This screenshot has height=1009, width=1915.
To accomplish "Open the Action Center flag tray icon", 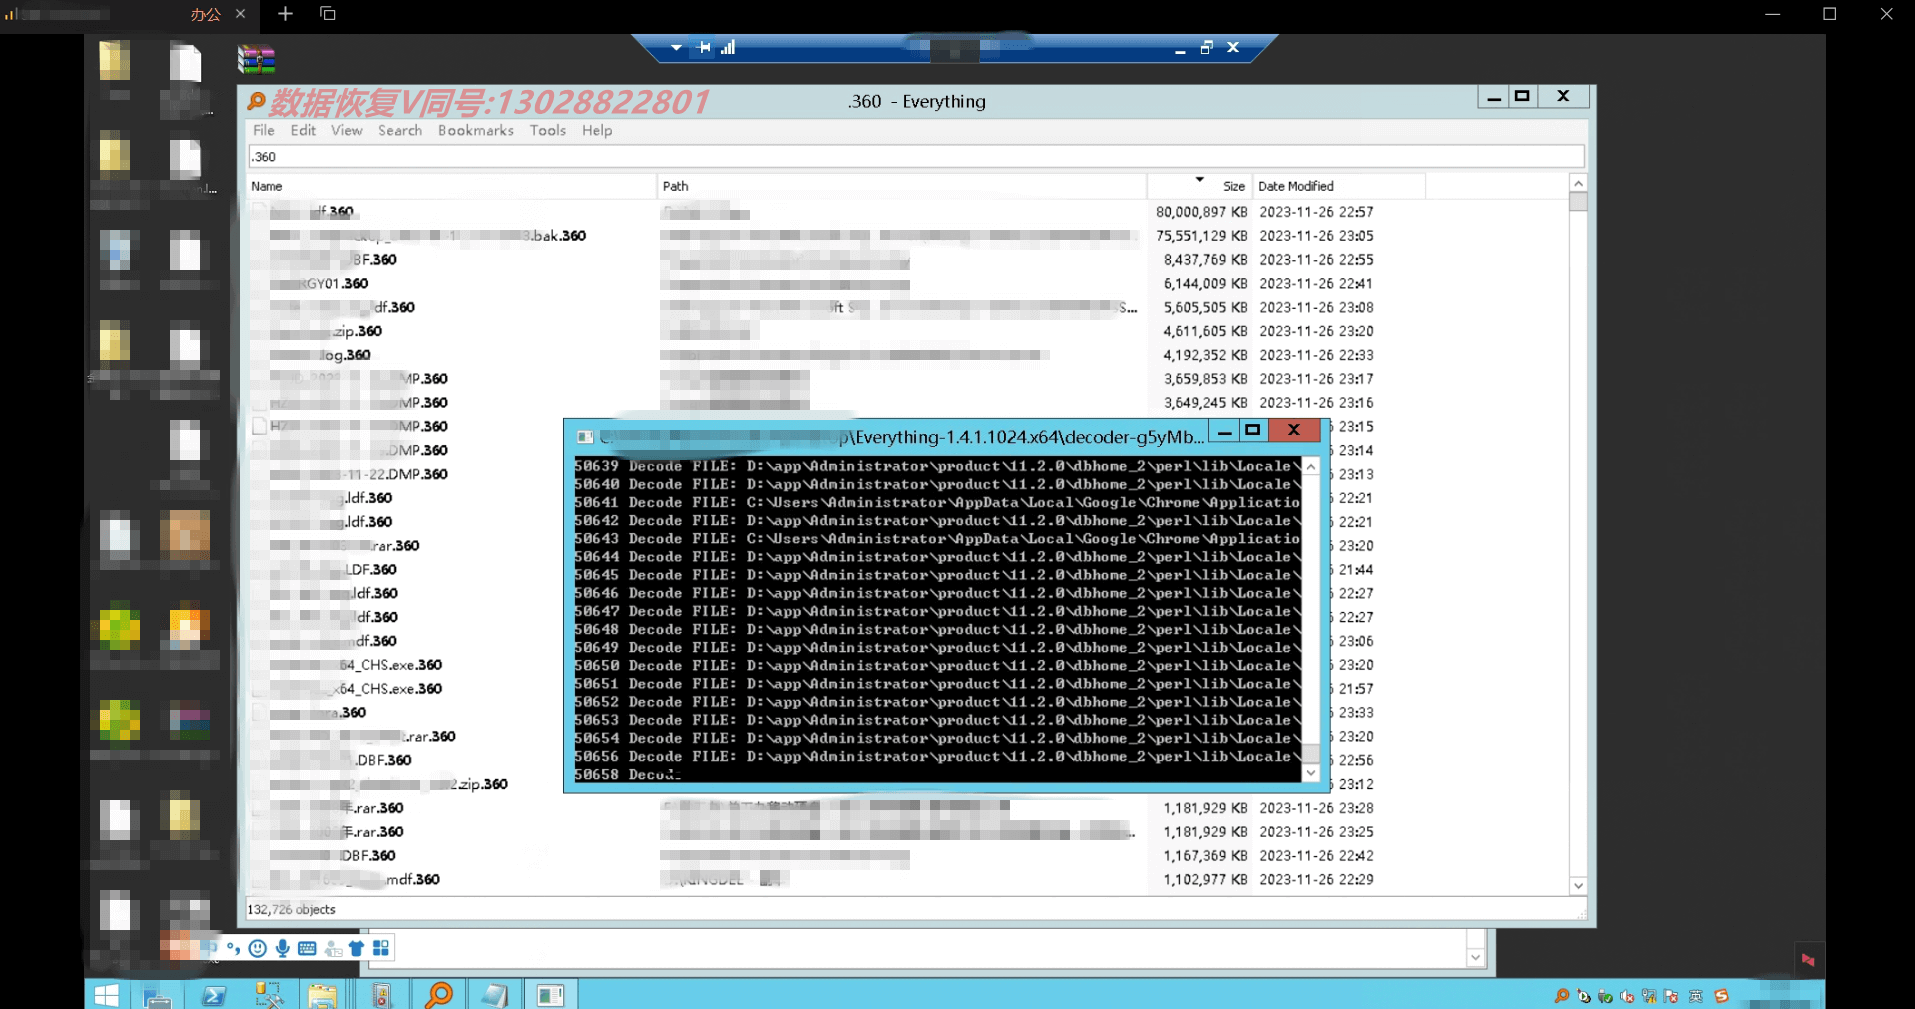I will pos(1671,996).
